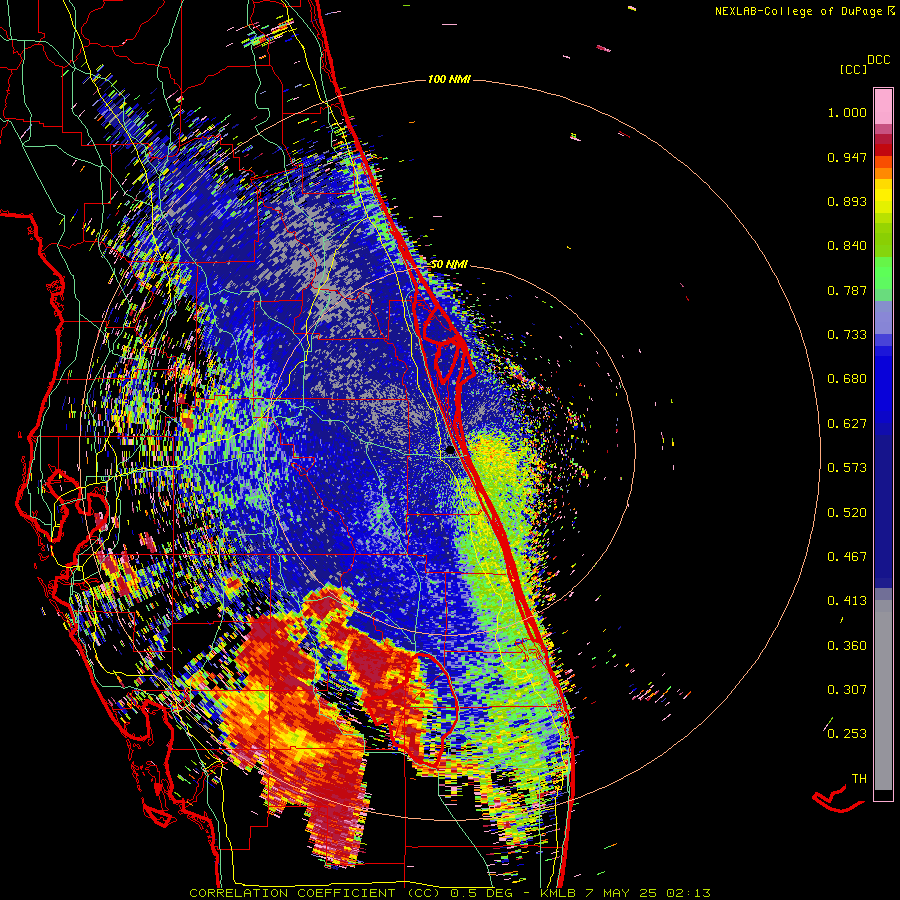Select the 0.253 scale value

pyautogui.click(x=847, y=734)
